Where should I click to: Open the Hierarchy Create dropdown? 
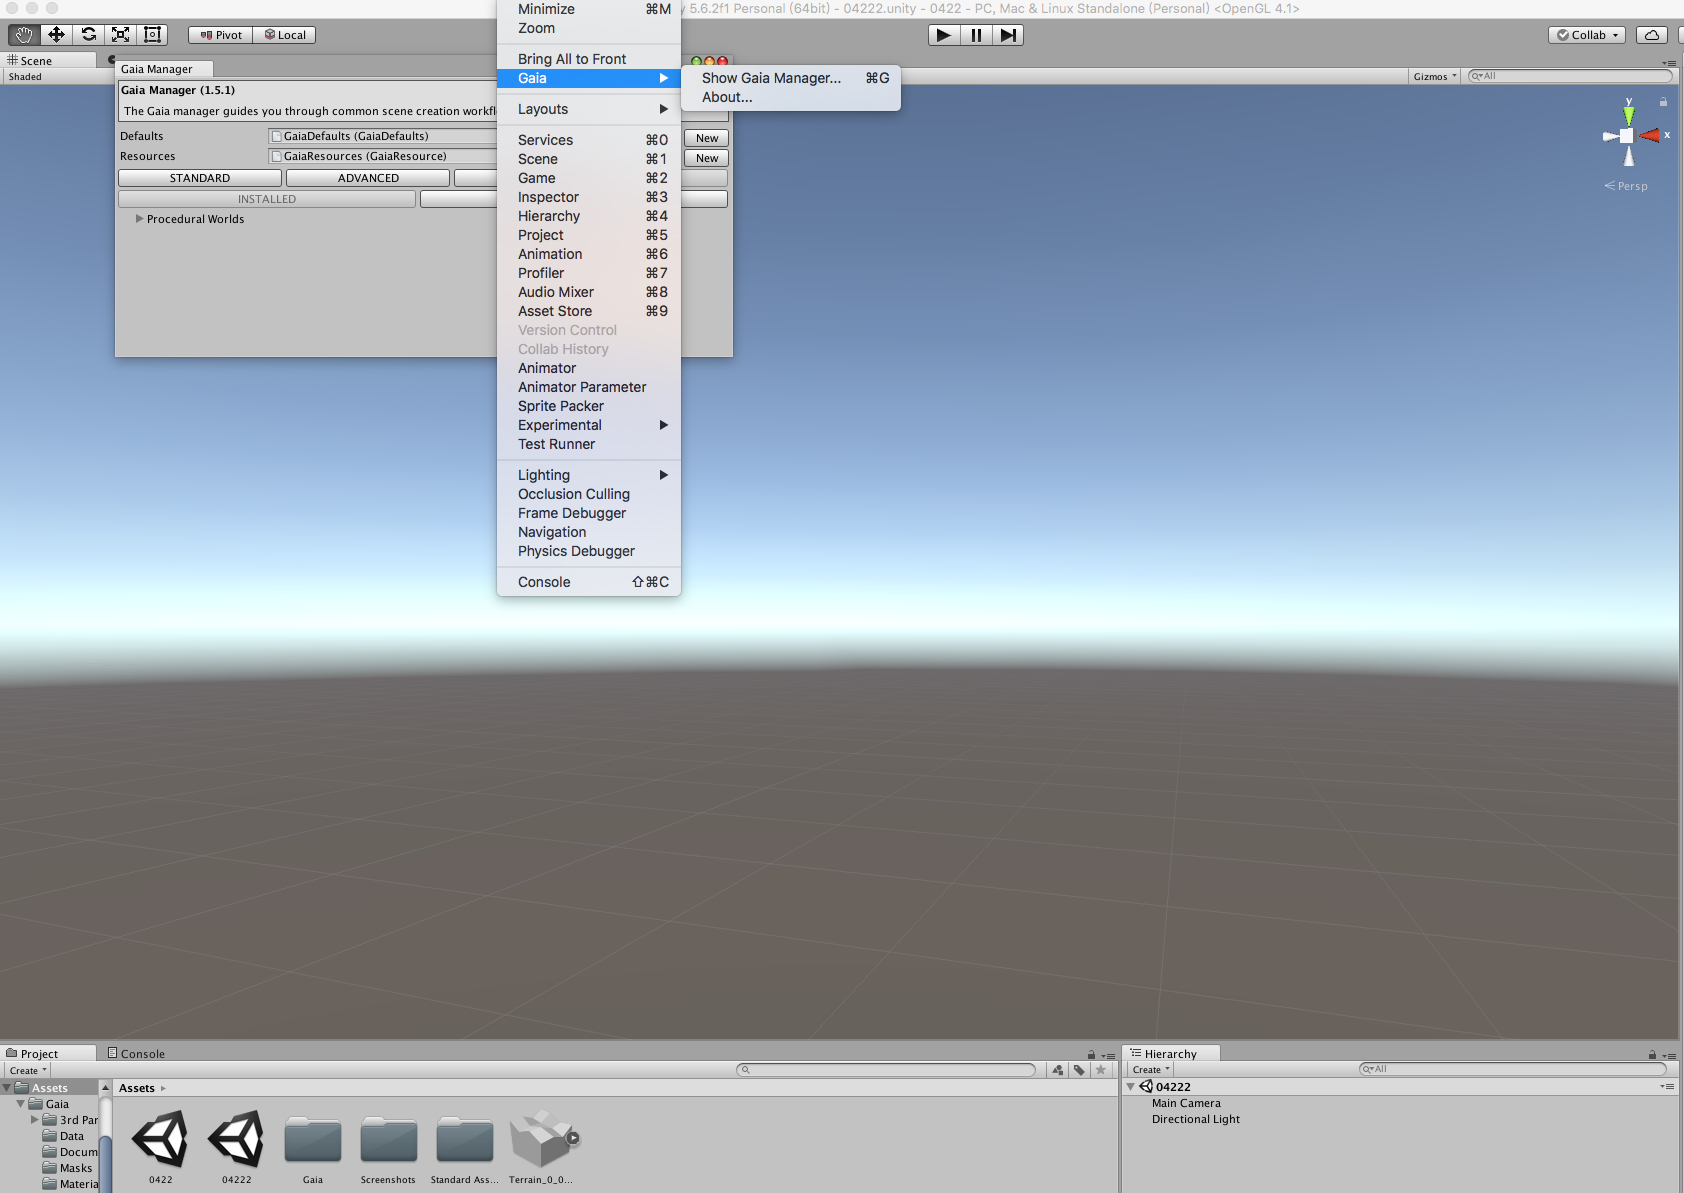(x=1150, y=1069)
